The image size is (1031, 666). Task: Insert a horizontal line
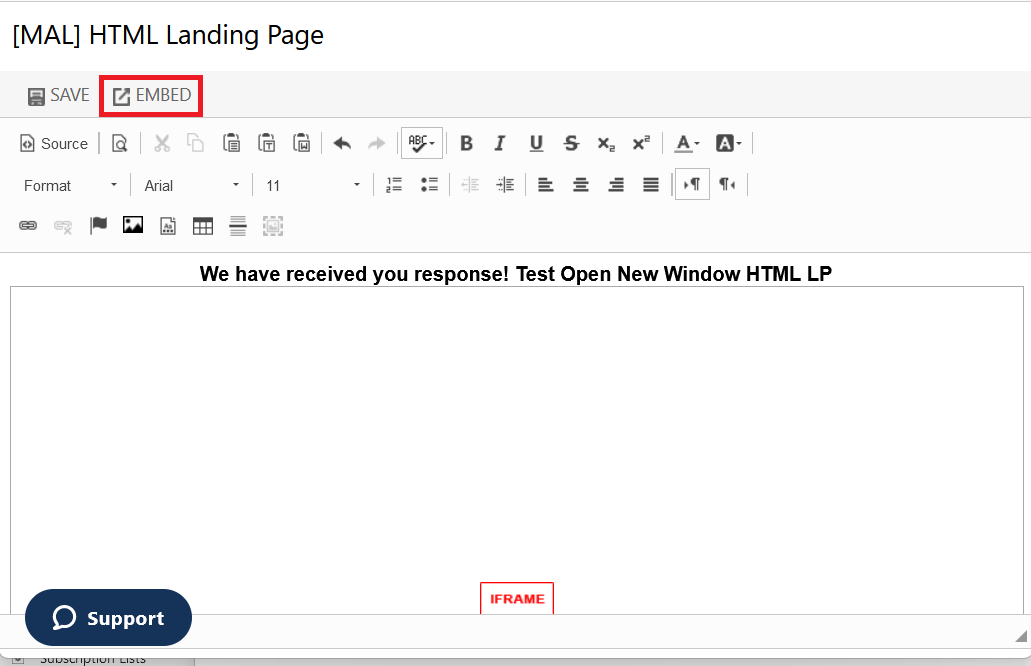point(238,226)
